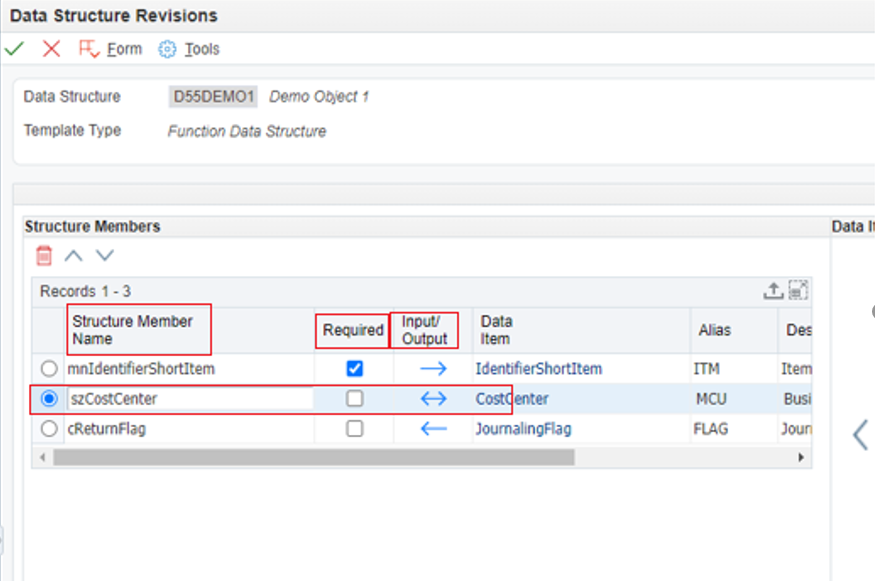
Task: Select the mnIdentifierShortItem row radio button
Action: click(47, 368)
